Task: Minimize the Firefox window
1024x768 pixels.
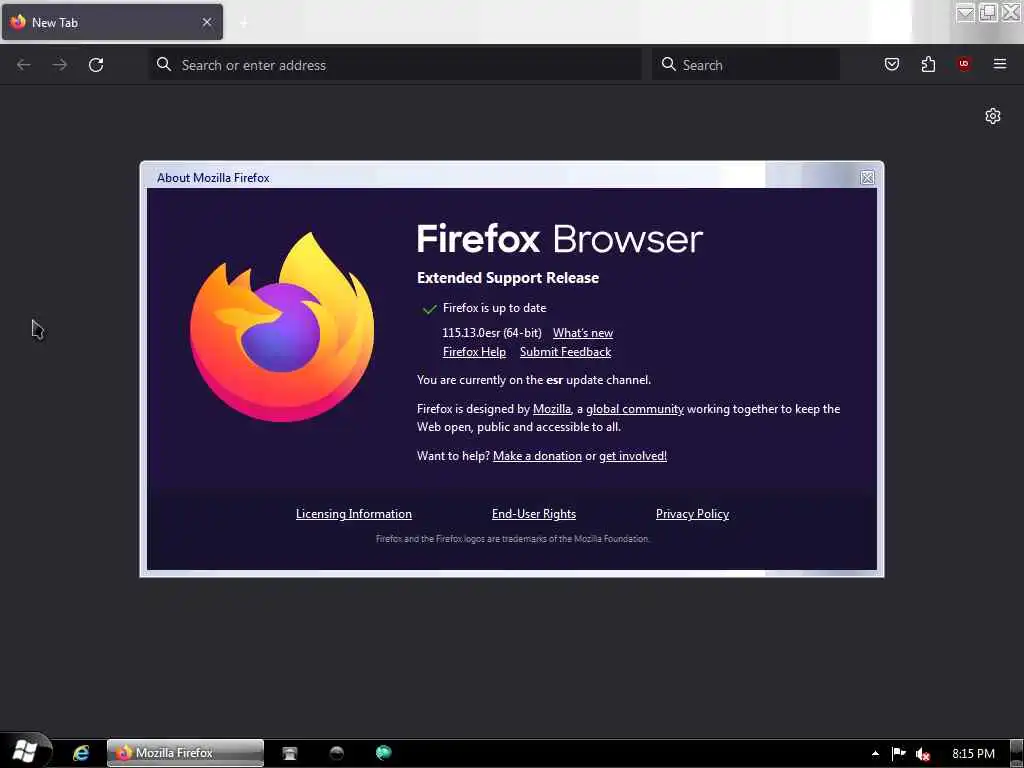Action: pyautogui.click(x=965, y=12)
